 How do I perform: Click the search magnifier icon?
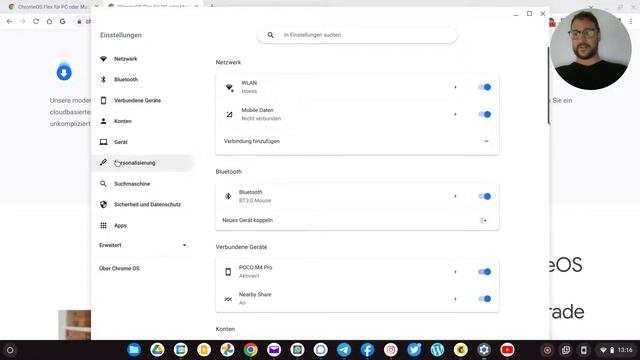[271, 35]
